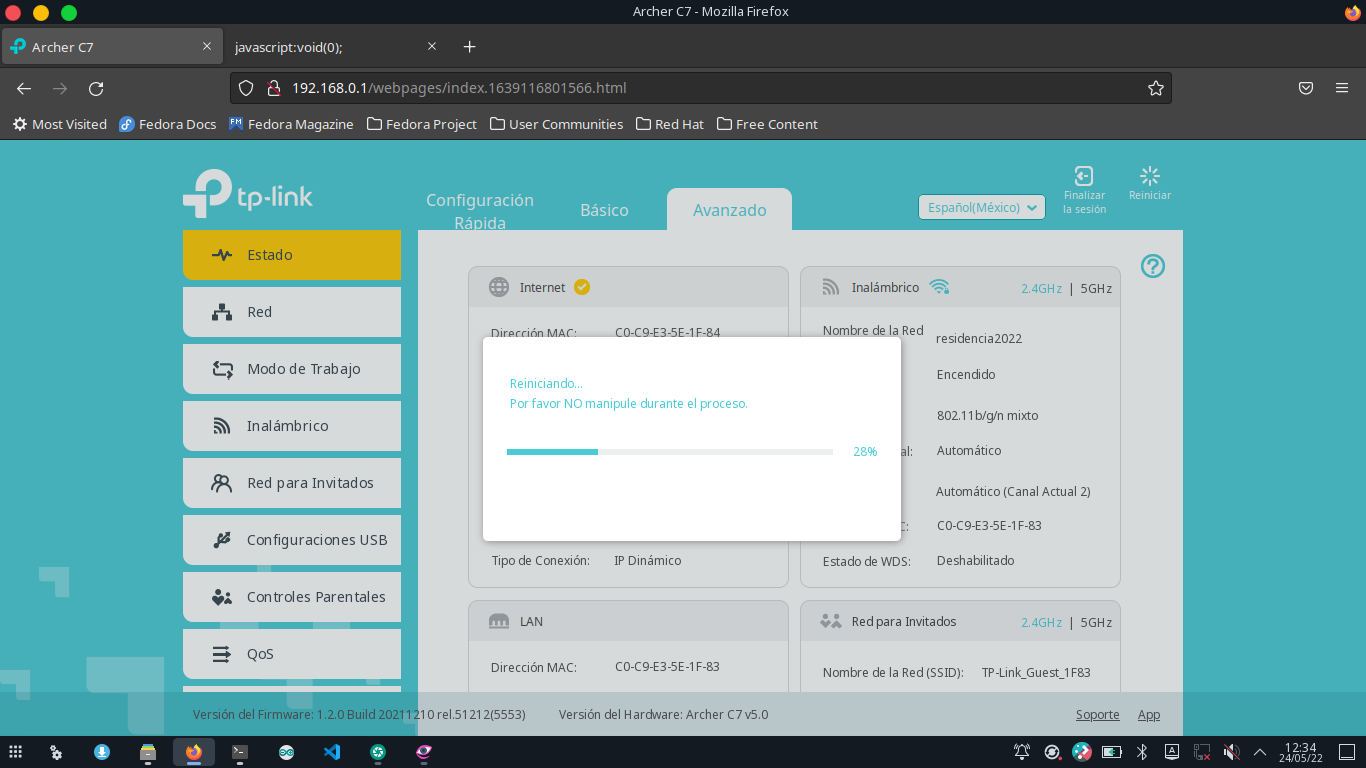Show 2.4GHz wireless info in Inalámbrico card
Screen dimensions: 1366x768
coord(1041,288)
